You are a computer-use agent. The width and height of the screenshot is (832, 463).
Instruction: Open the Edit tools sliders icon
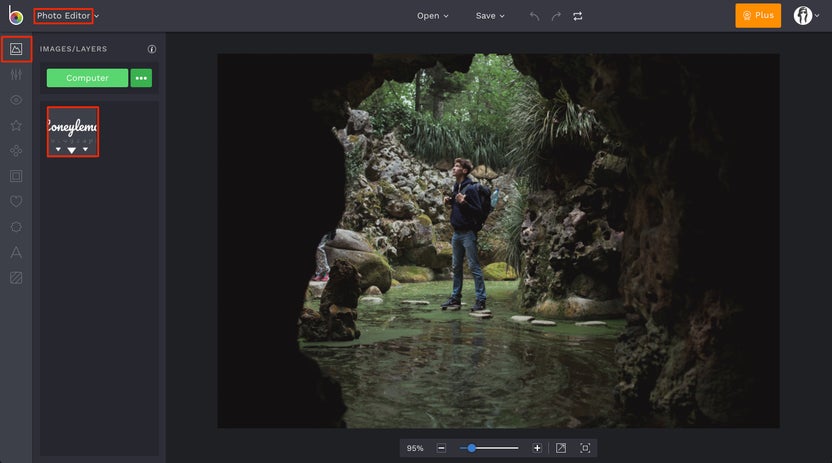coord(16,74)
